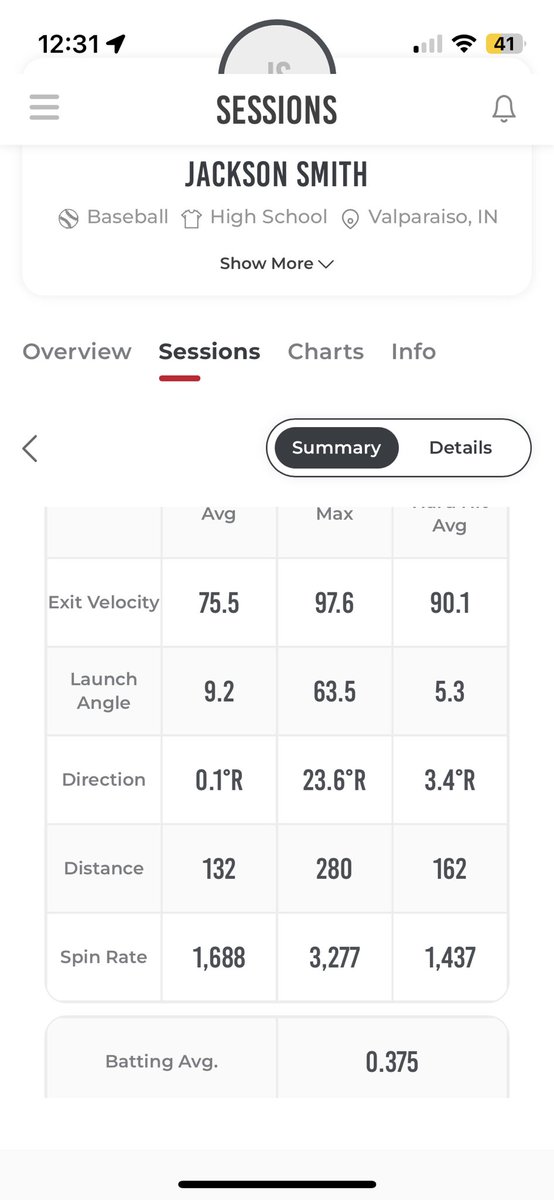
Task: Tap the back chevron arrow
Action: [30, 448]
